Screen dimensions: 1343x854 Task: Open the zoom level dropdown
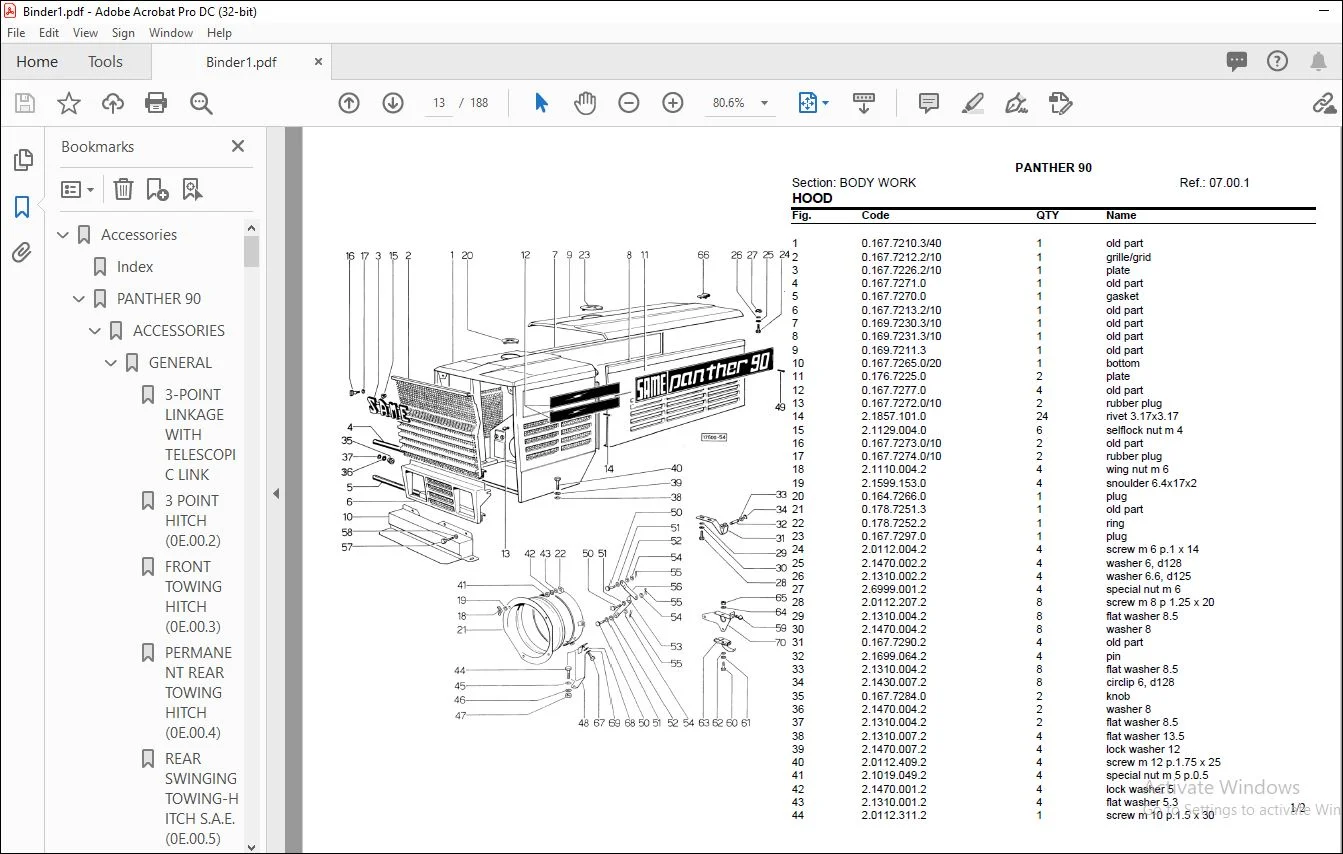(x=765, y=103)
